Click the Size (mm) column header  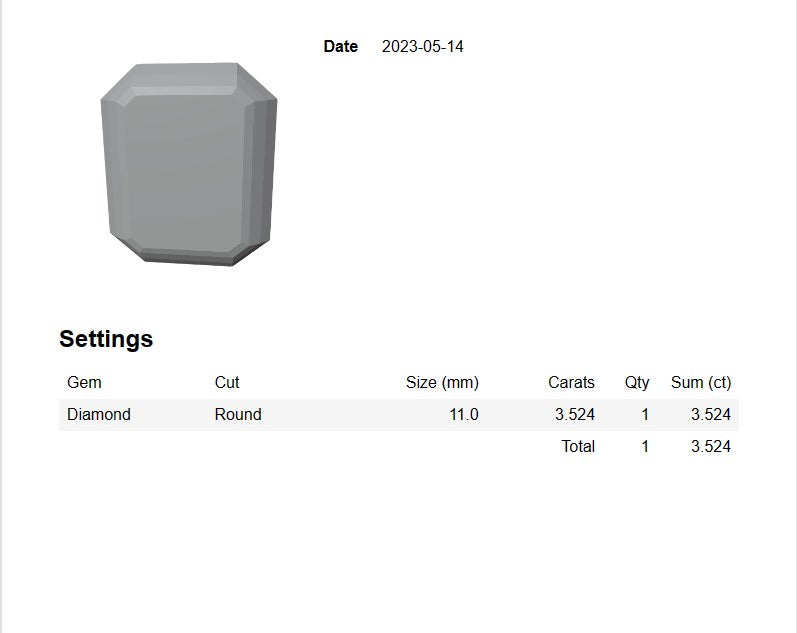click(442, 382)
